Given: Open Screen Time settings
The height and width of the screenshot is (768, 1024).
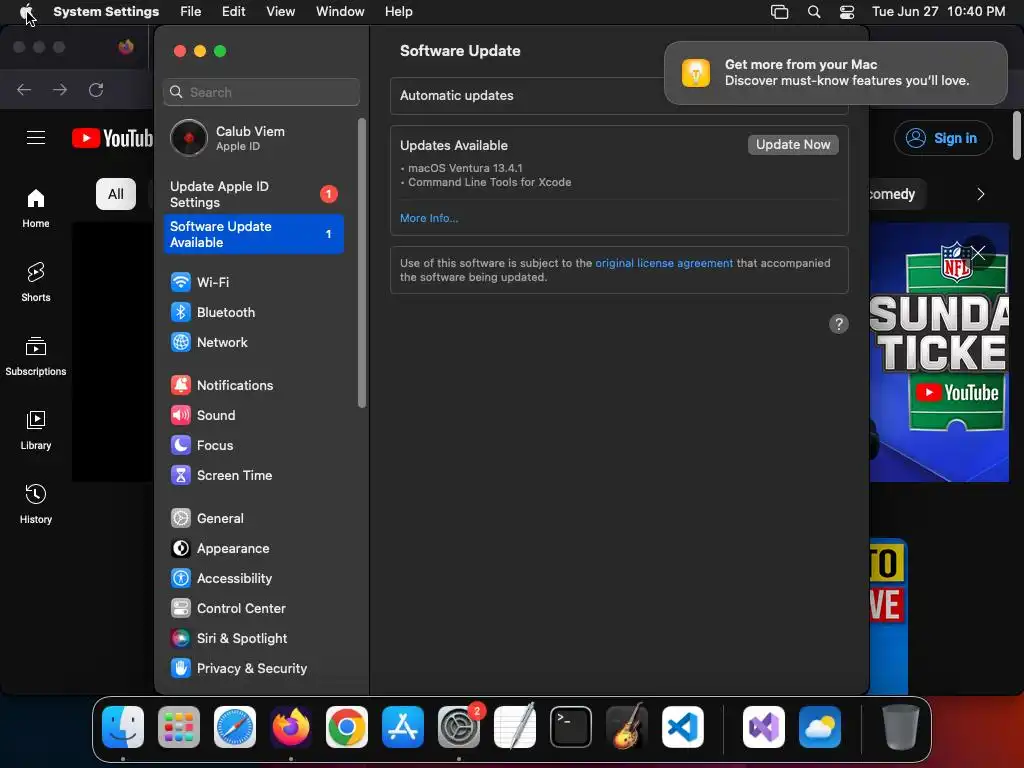Looking at the screenshot, I should point(253,475).
